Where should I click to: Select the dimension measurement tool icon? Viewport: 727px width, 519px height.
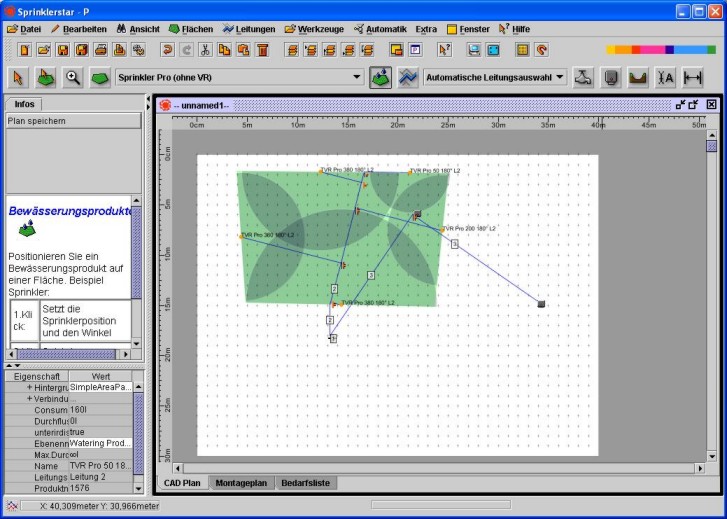(693, 77)
